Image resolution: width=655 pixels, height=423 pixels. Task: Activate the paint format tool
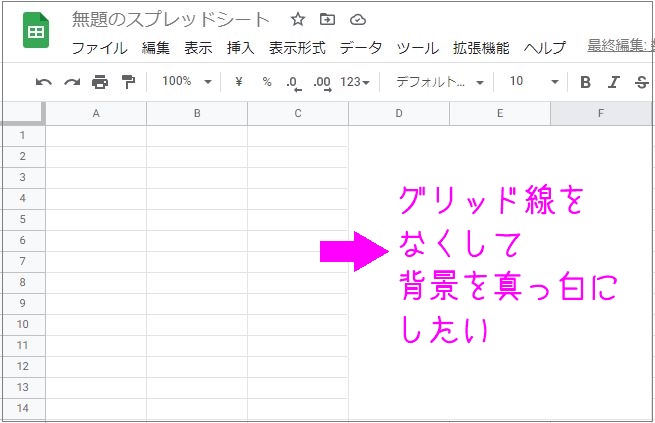point(128,82)
